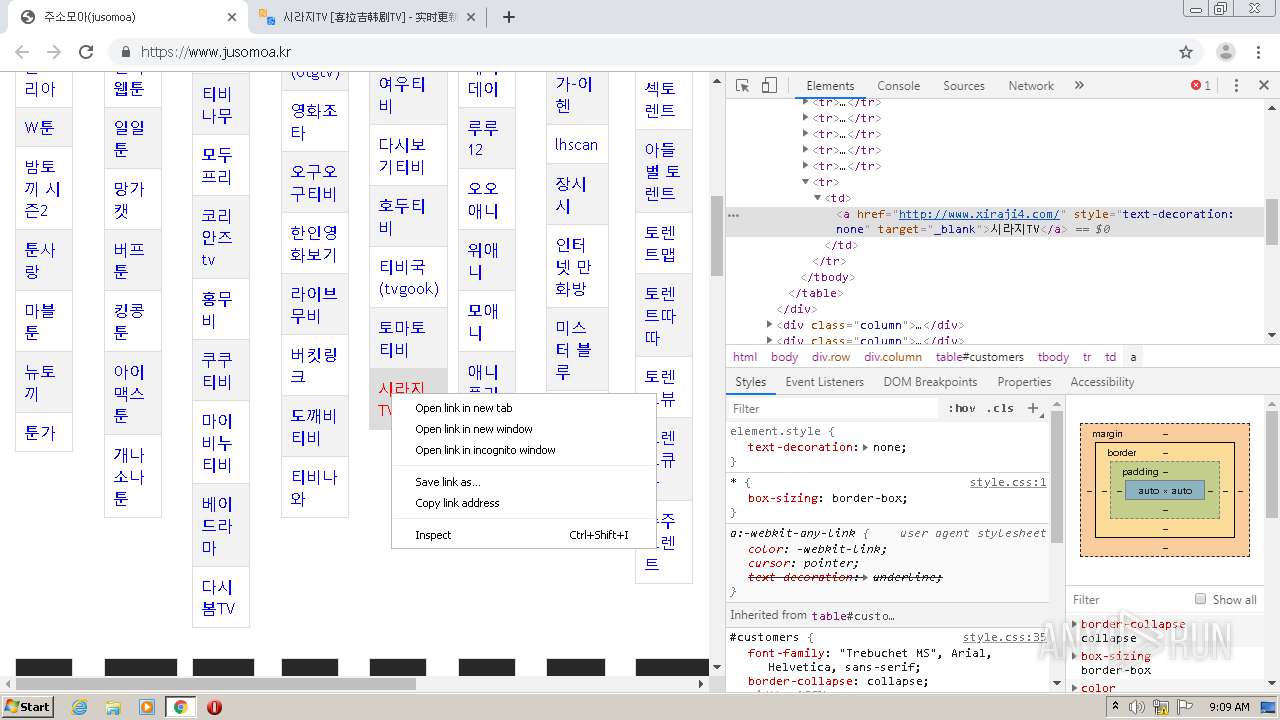
Task: Click the lhscan link in the page
Action: point(576,145)
